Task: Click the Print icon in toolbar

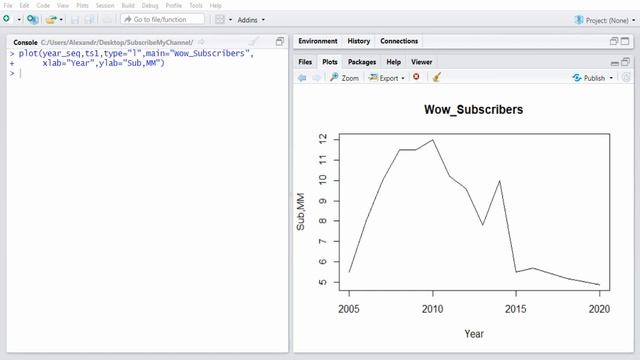Action: pos(107,19)
